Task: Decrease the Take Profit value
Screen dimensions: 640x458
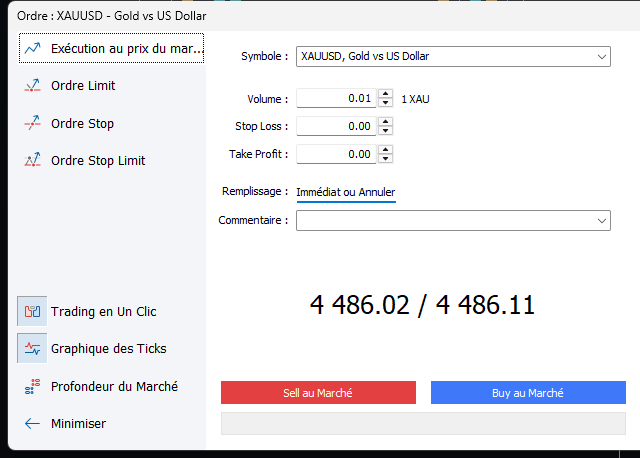Action: [385, 158]
